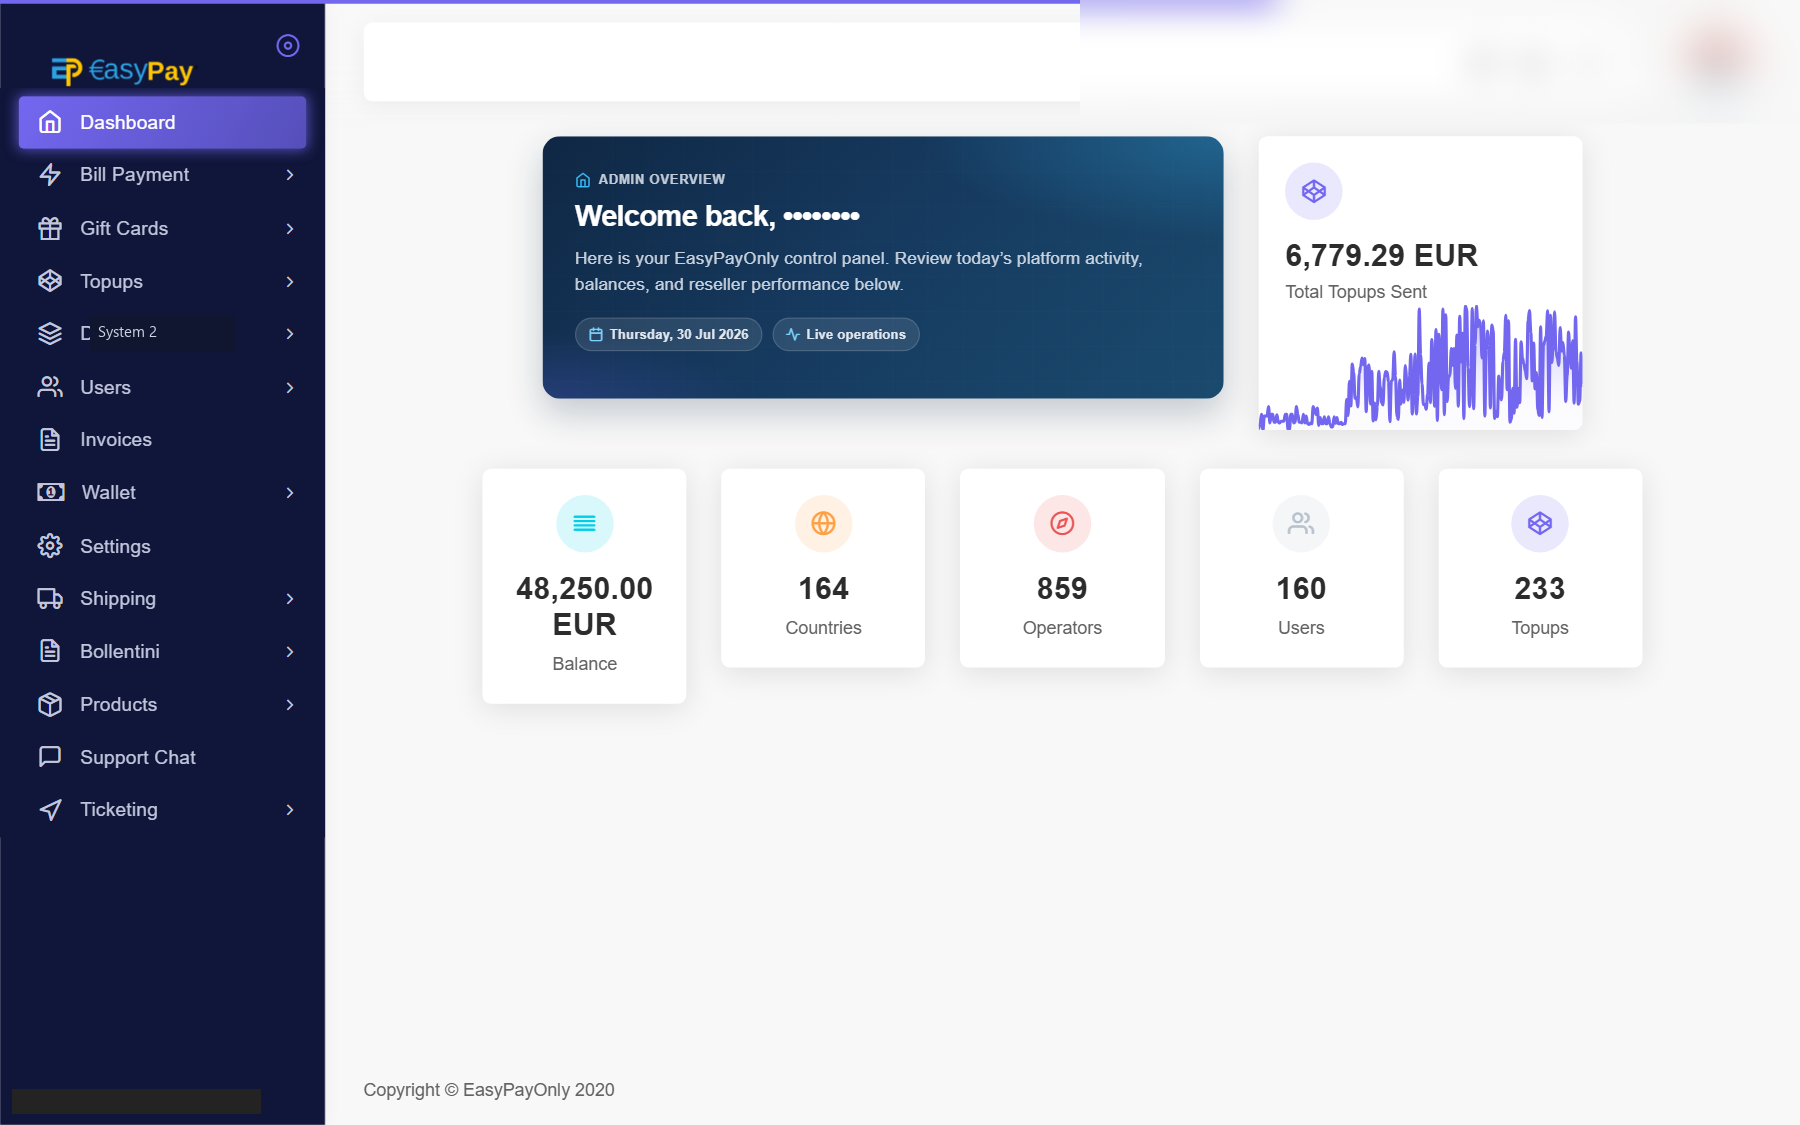Open the Ticketing menu label
This screenshot has height=1125, width=1800.
pos(119,809)
